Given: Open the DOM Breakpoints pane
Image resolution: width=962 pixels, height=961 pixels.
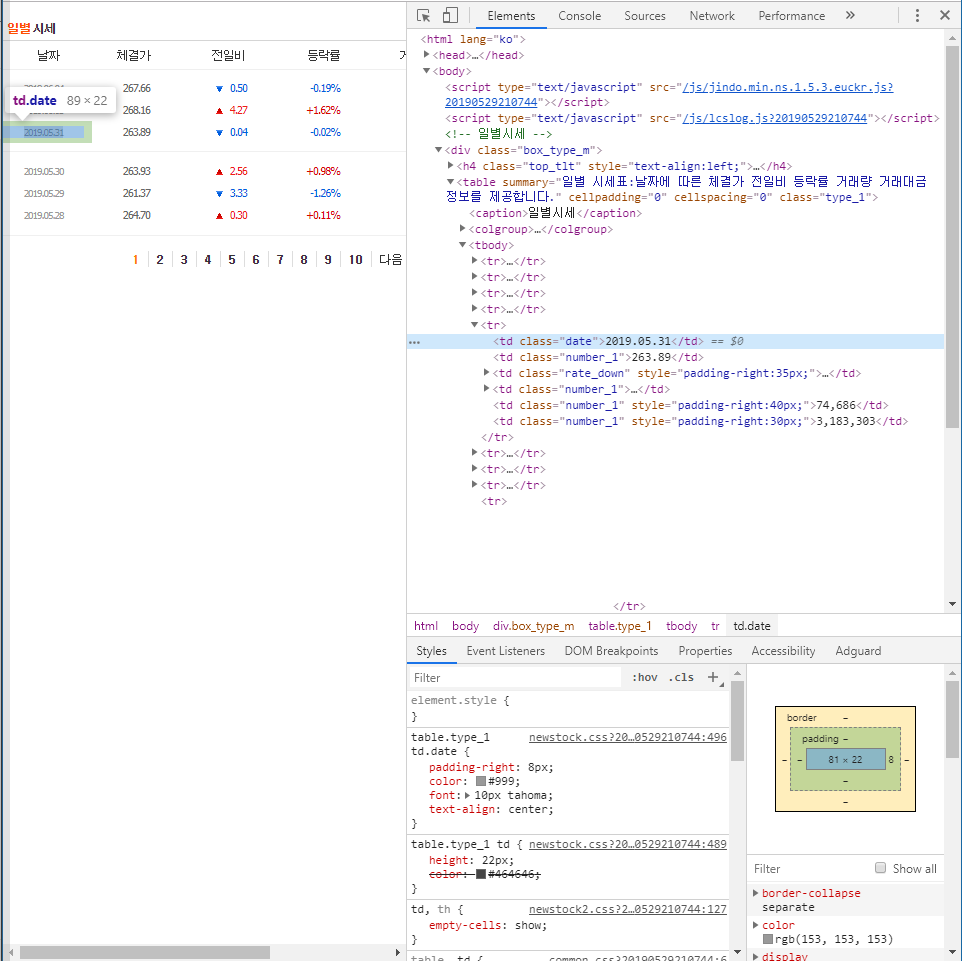Looking at the screenshot, I should pyautogui.click(x=611, y=650).
